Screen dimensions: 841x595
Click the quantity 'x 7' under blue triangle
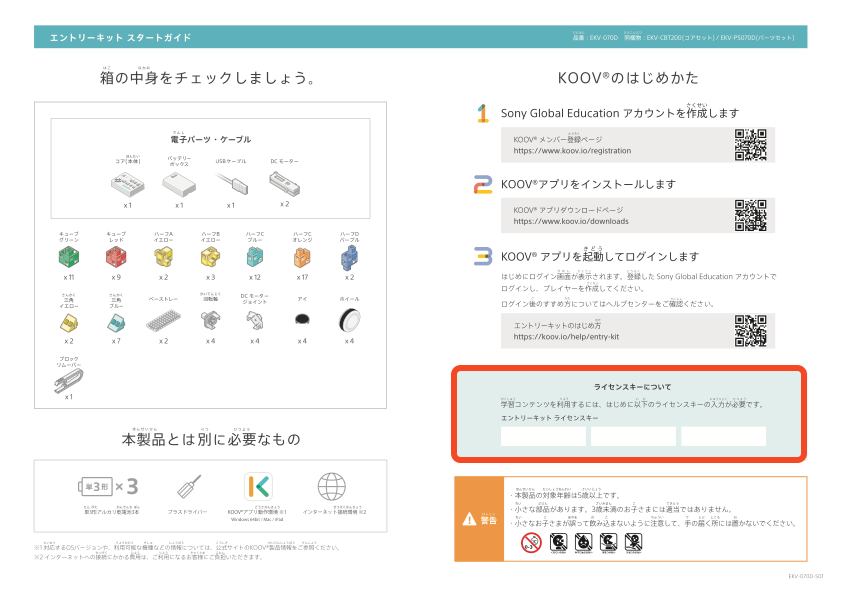pyautogui.click(x=116, y=341)
